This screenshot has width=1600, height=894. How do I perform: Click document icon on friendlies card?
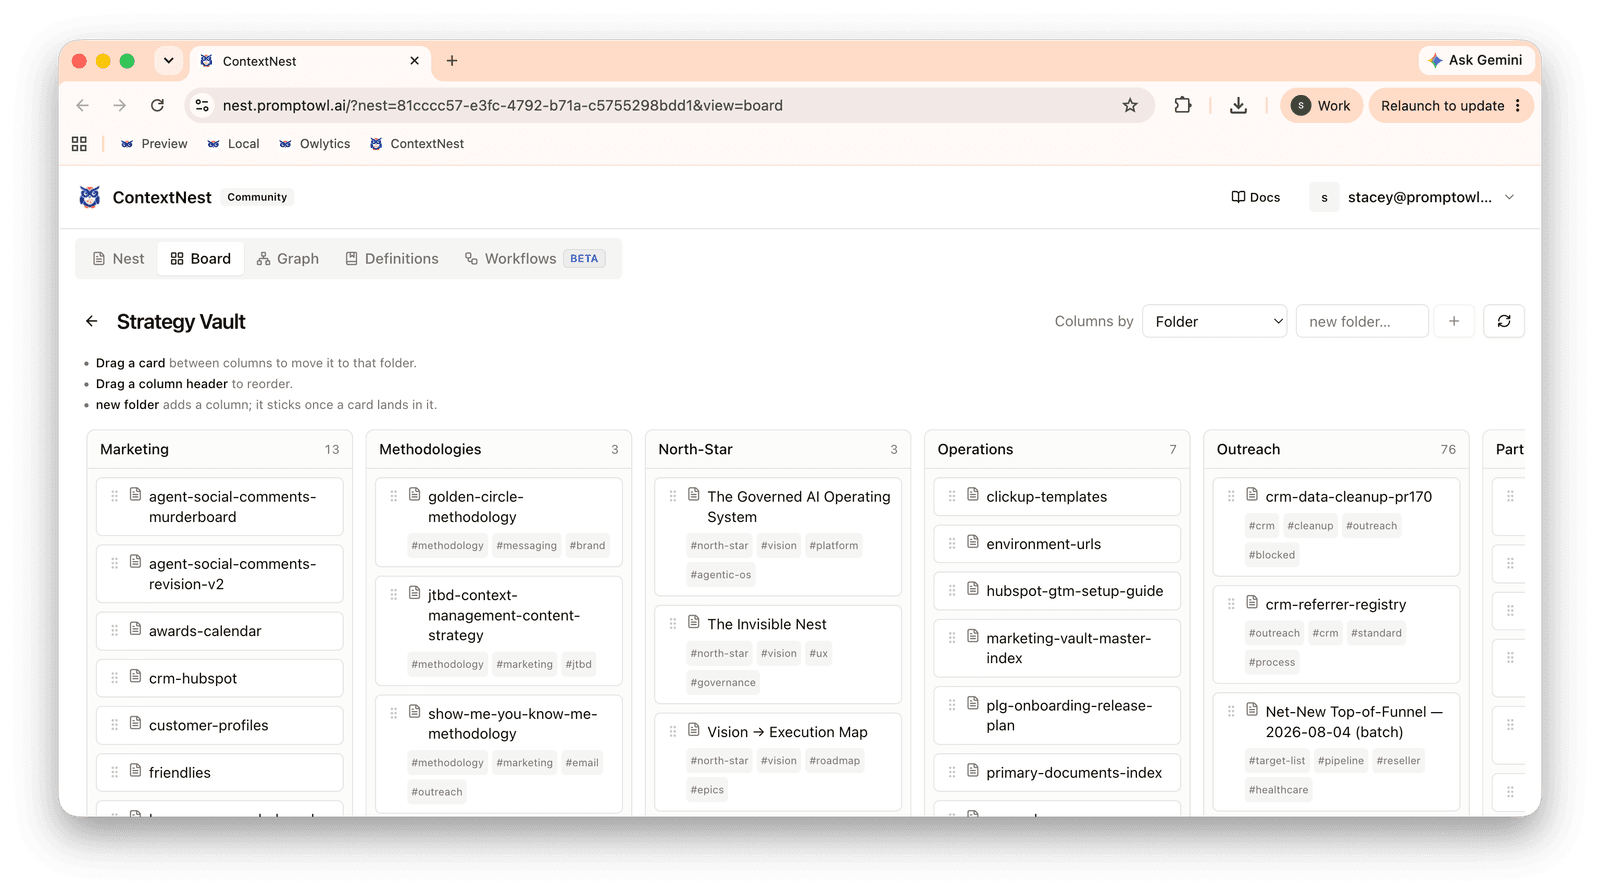point(135,770)
